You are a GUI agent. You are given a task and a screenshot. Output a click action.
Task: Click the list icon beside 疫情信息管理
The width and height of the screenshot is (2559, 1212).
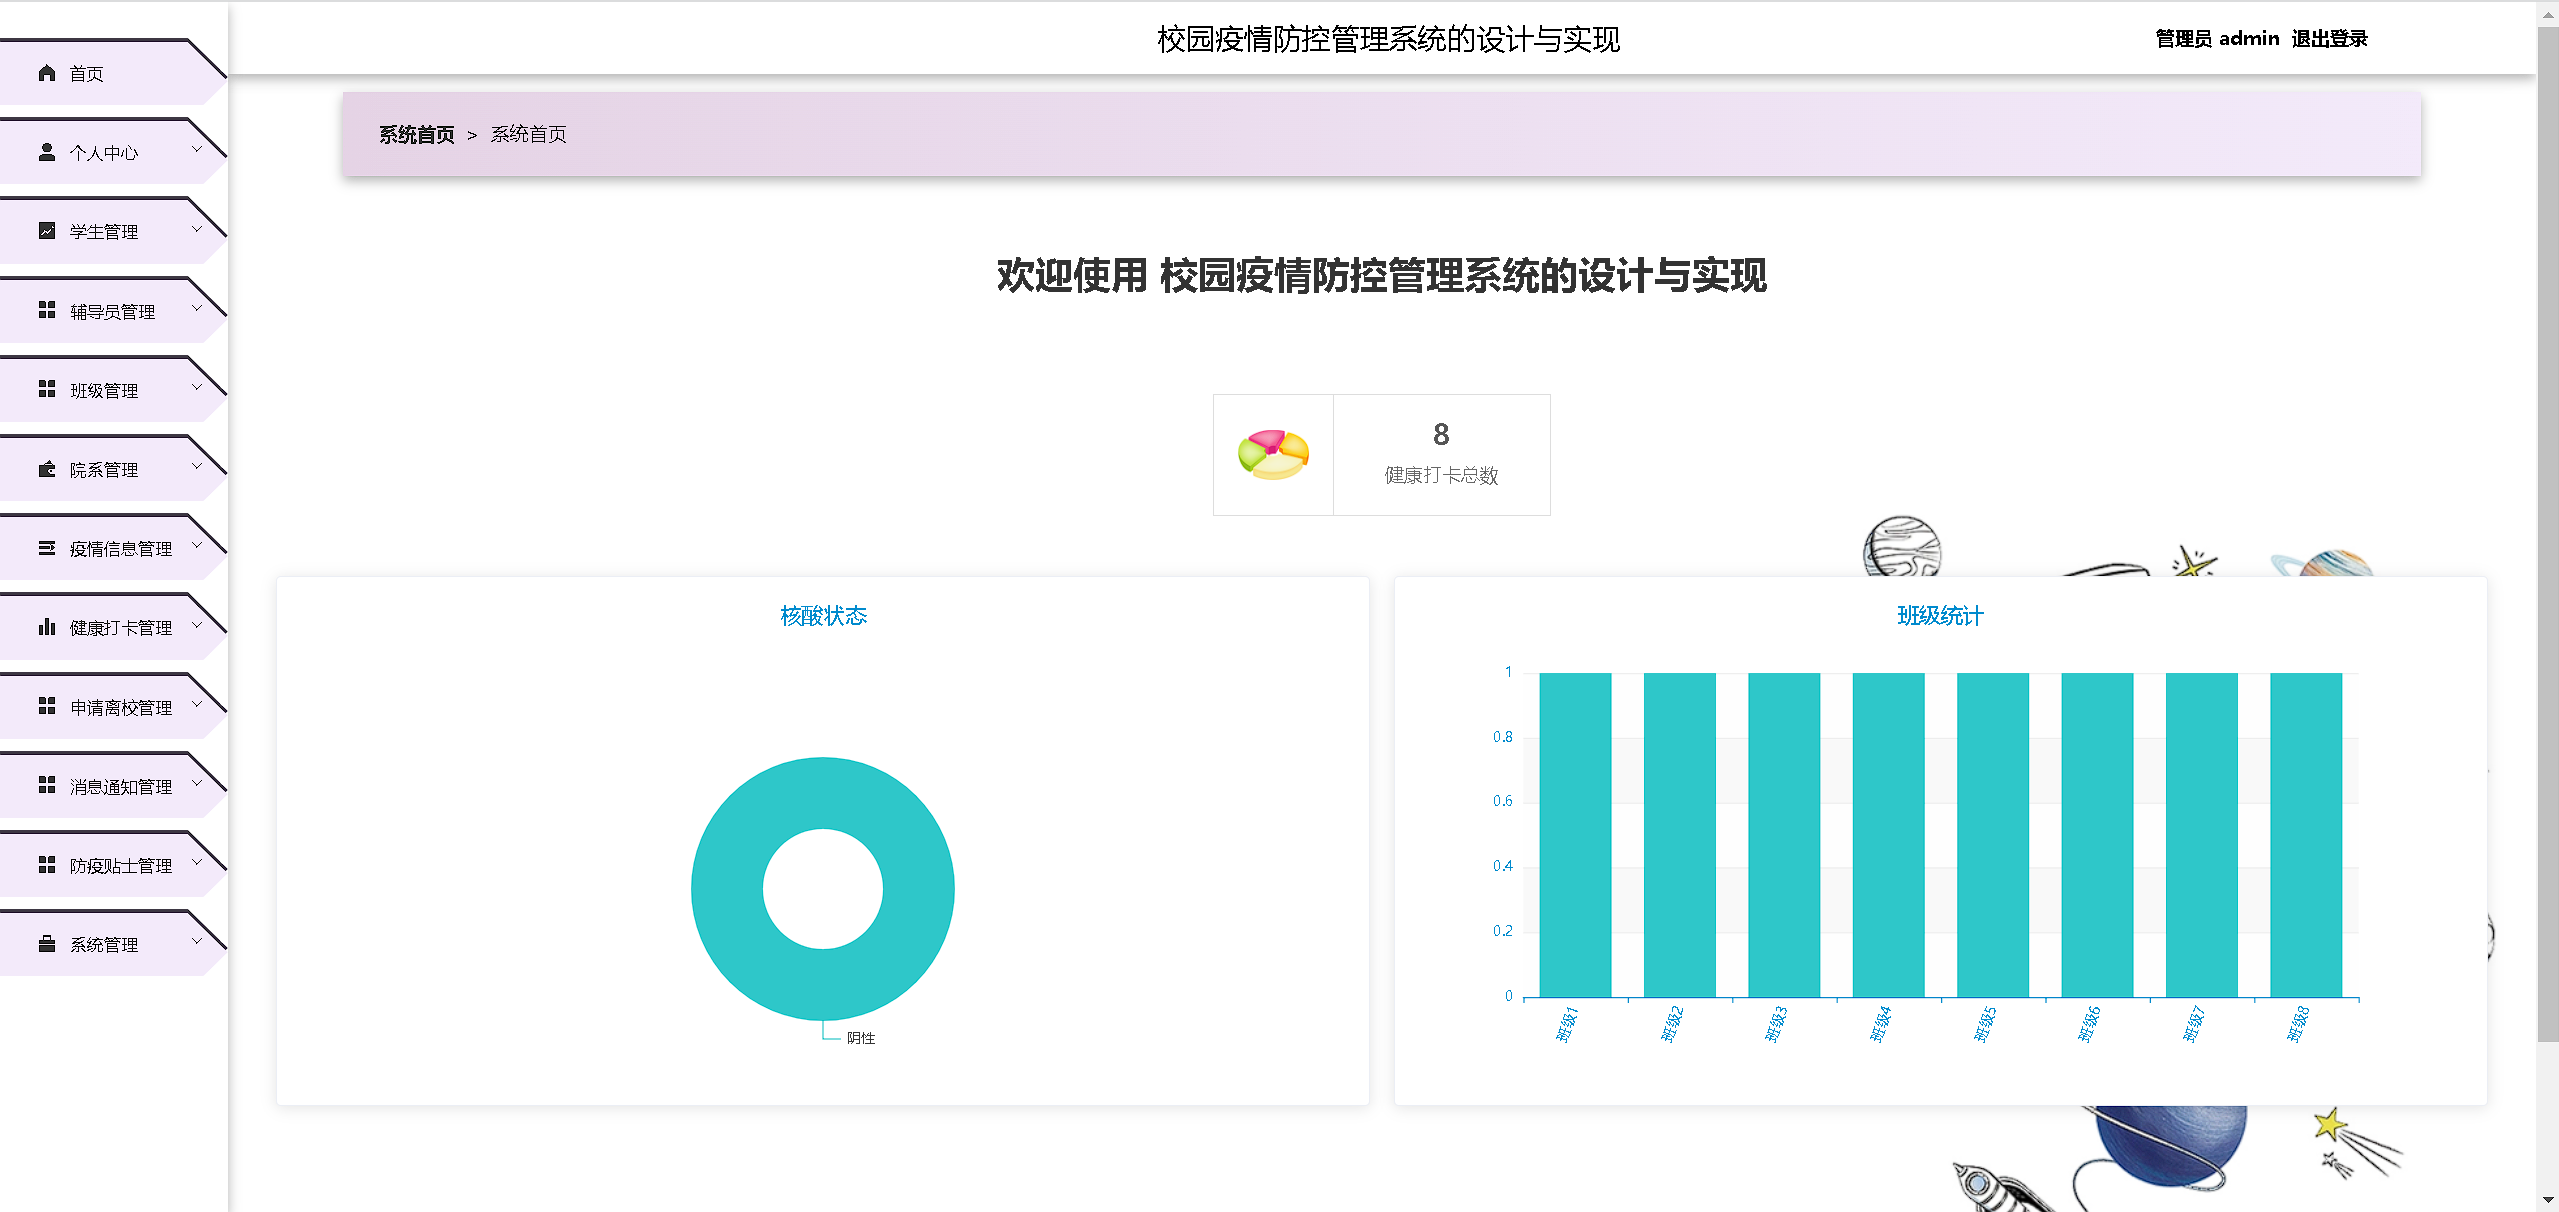[46, 548]
